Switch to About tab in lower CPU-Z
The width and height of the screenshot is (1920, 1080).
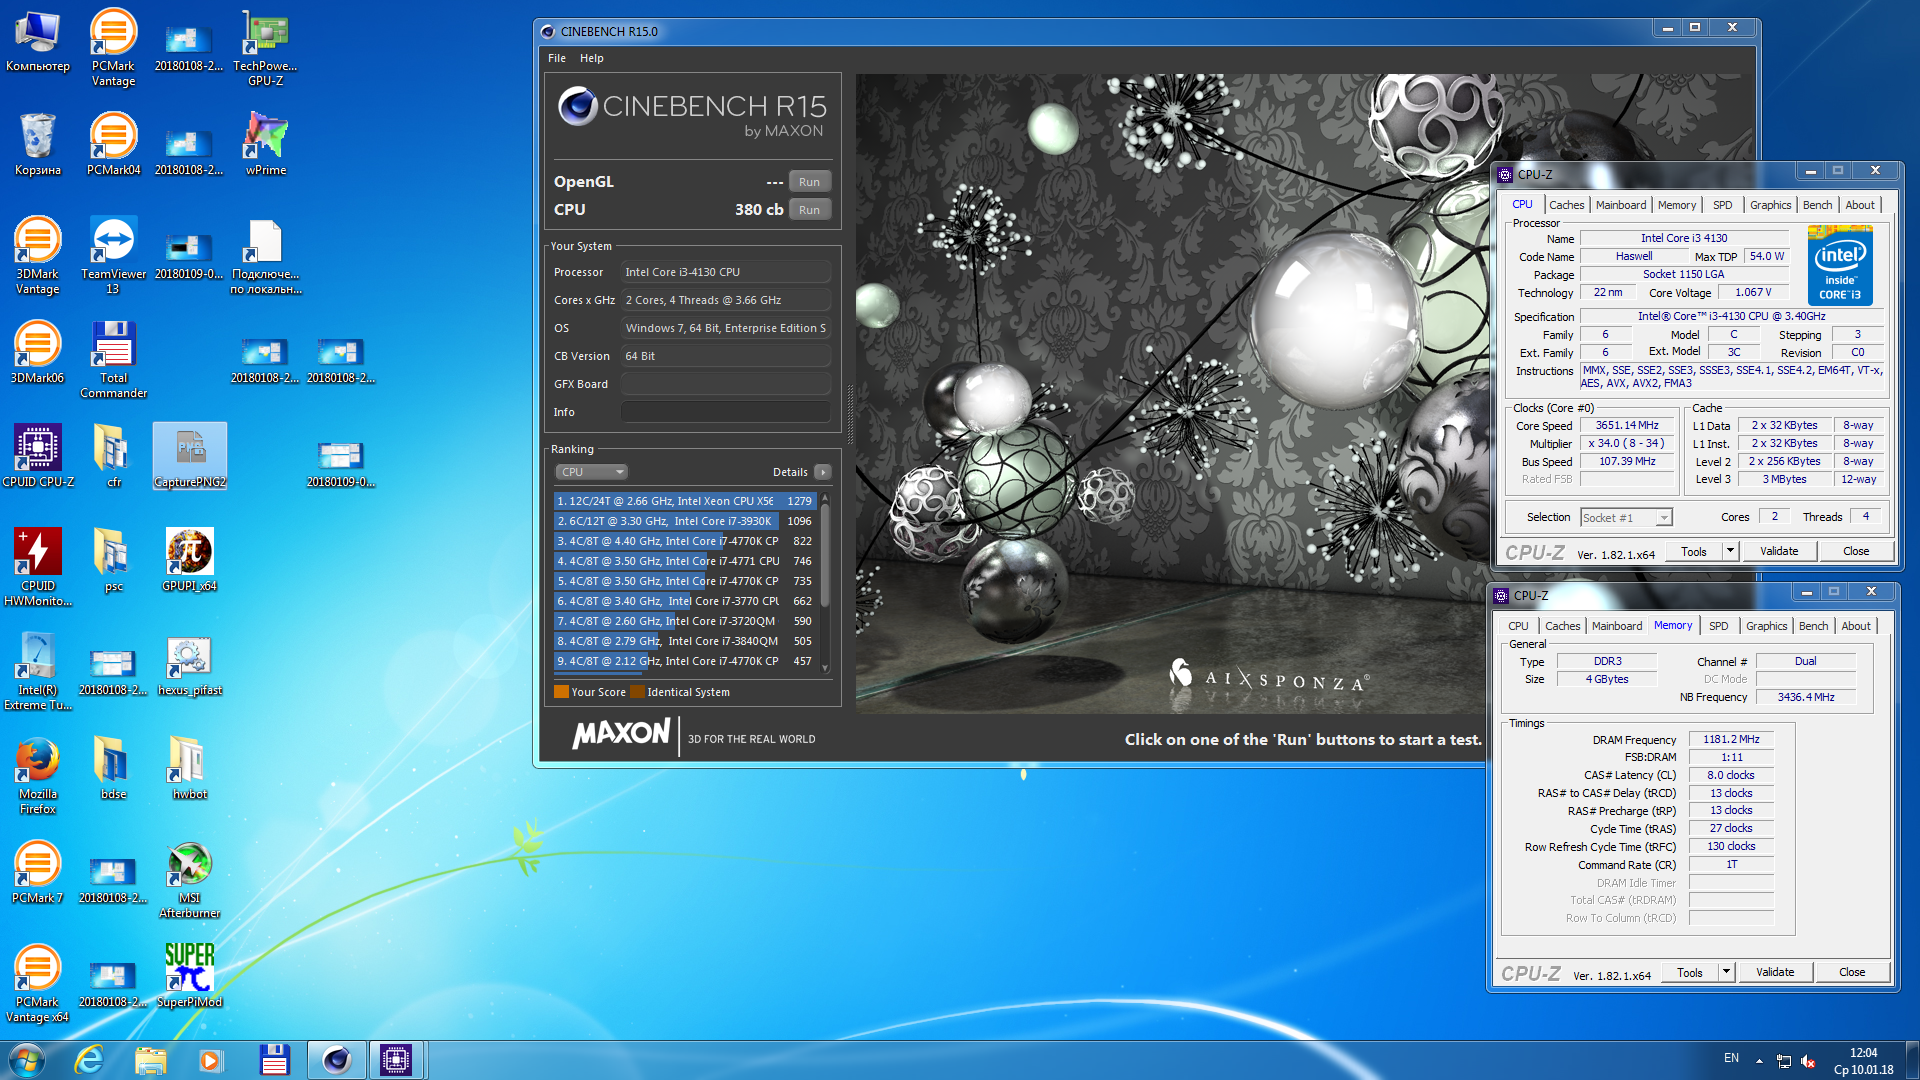coord(1855,626)
